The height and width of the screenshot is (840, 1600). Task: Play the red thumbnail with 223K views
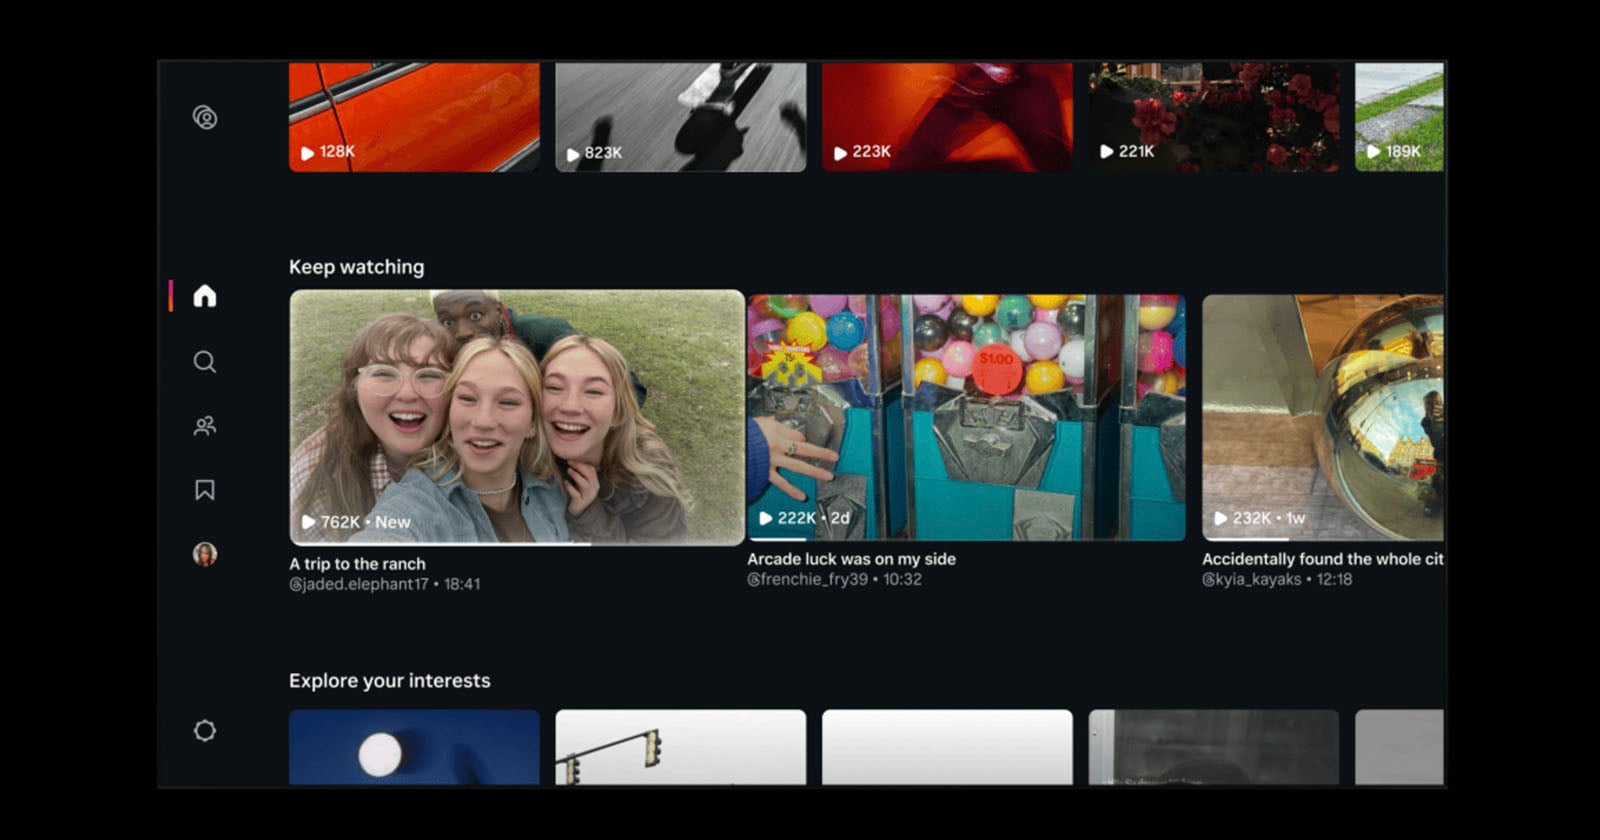point(947,117)
